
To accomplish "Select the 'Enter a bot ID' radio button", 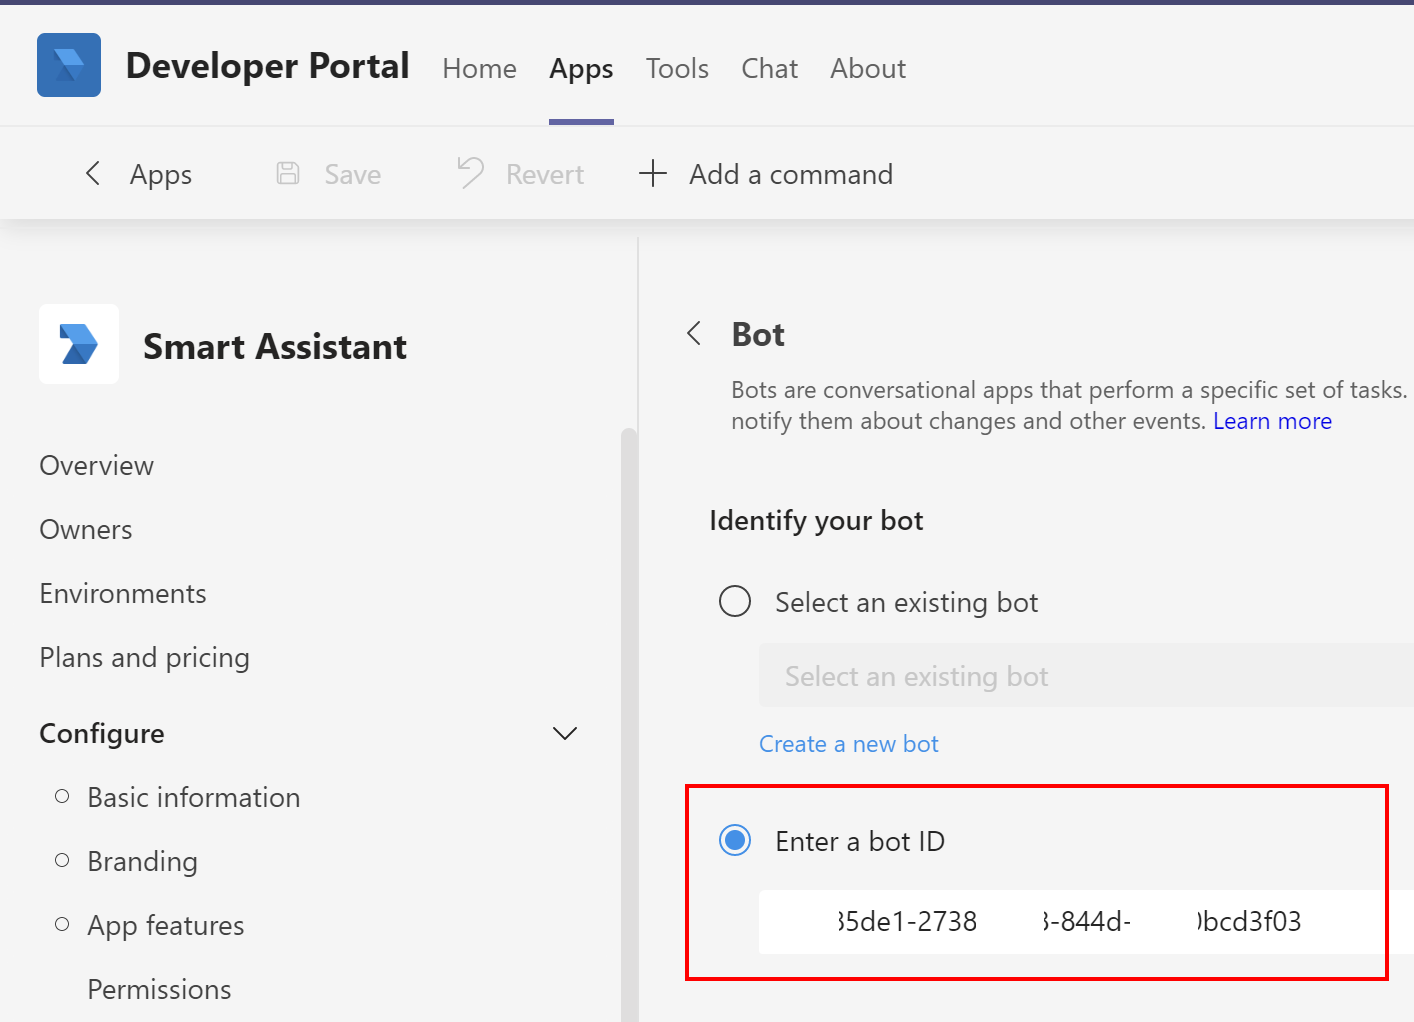I will 735,841.
